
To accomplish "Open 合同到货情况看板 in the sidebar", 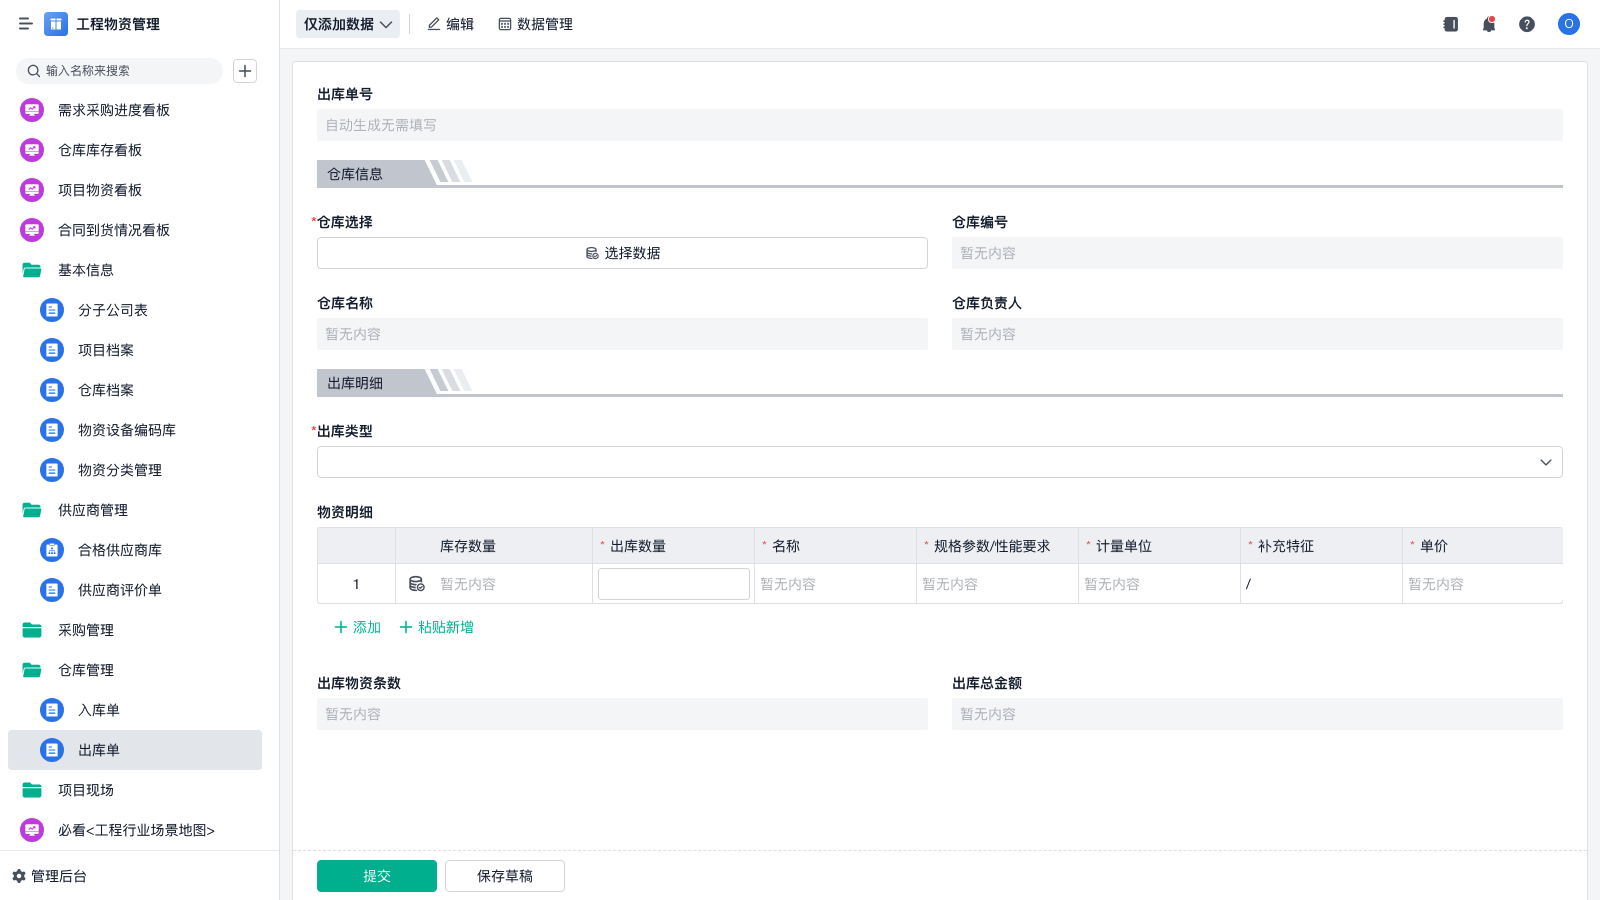I will coord(135,230).
